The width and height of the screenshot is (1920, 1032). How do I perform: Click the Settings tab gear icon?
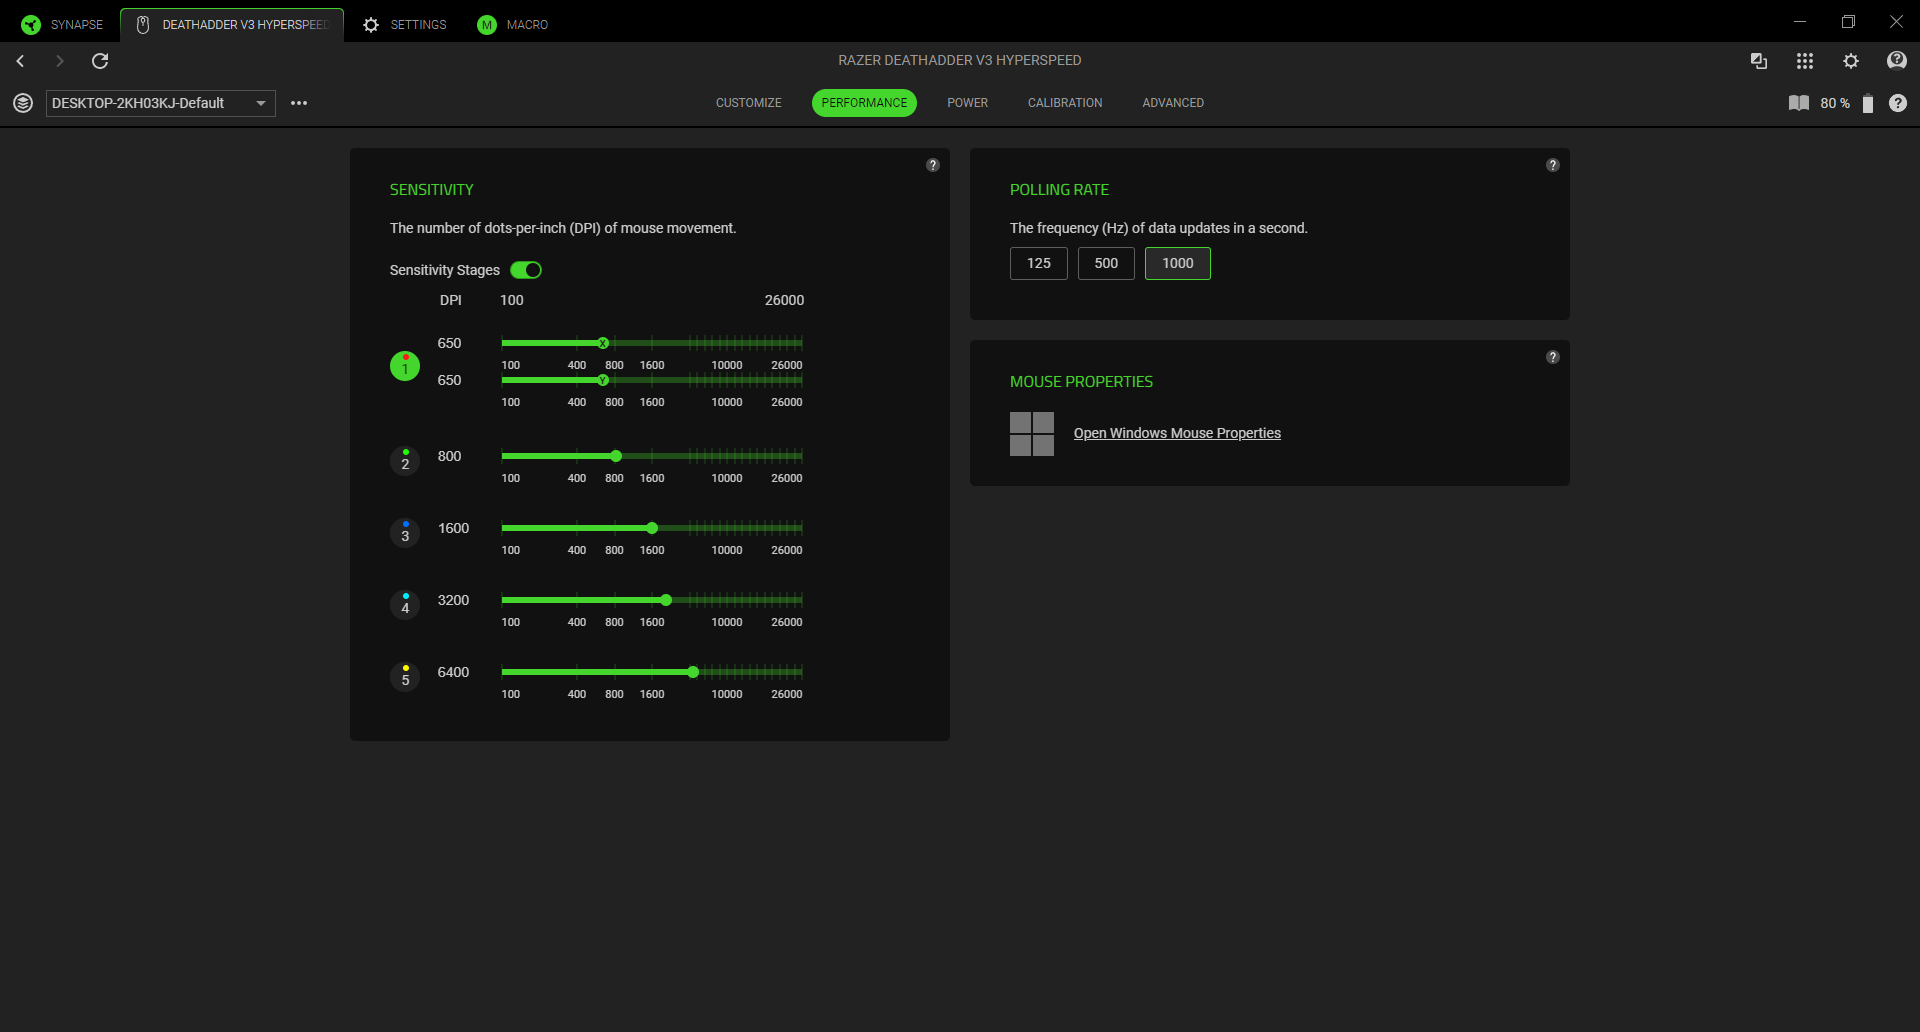coord(371,25)
